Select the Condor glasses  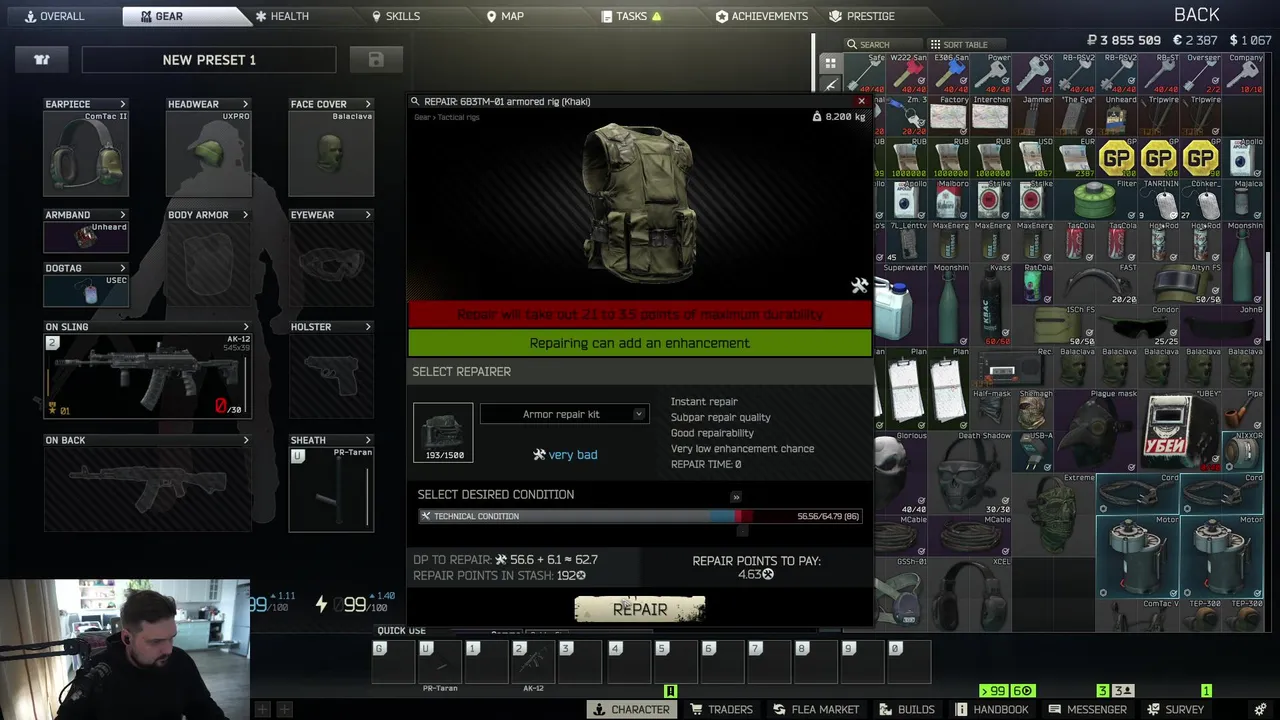point(1139,325)
